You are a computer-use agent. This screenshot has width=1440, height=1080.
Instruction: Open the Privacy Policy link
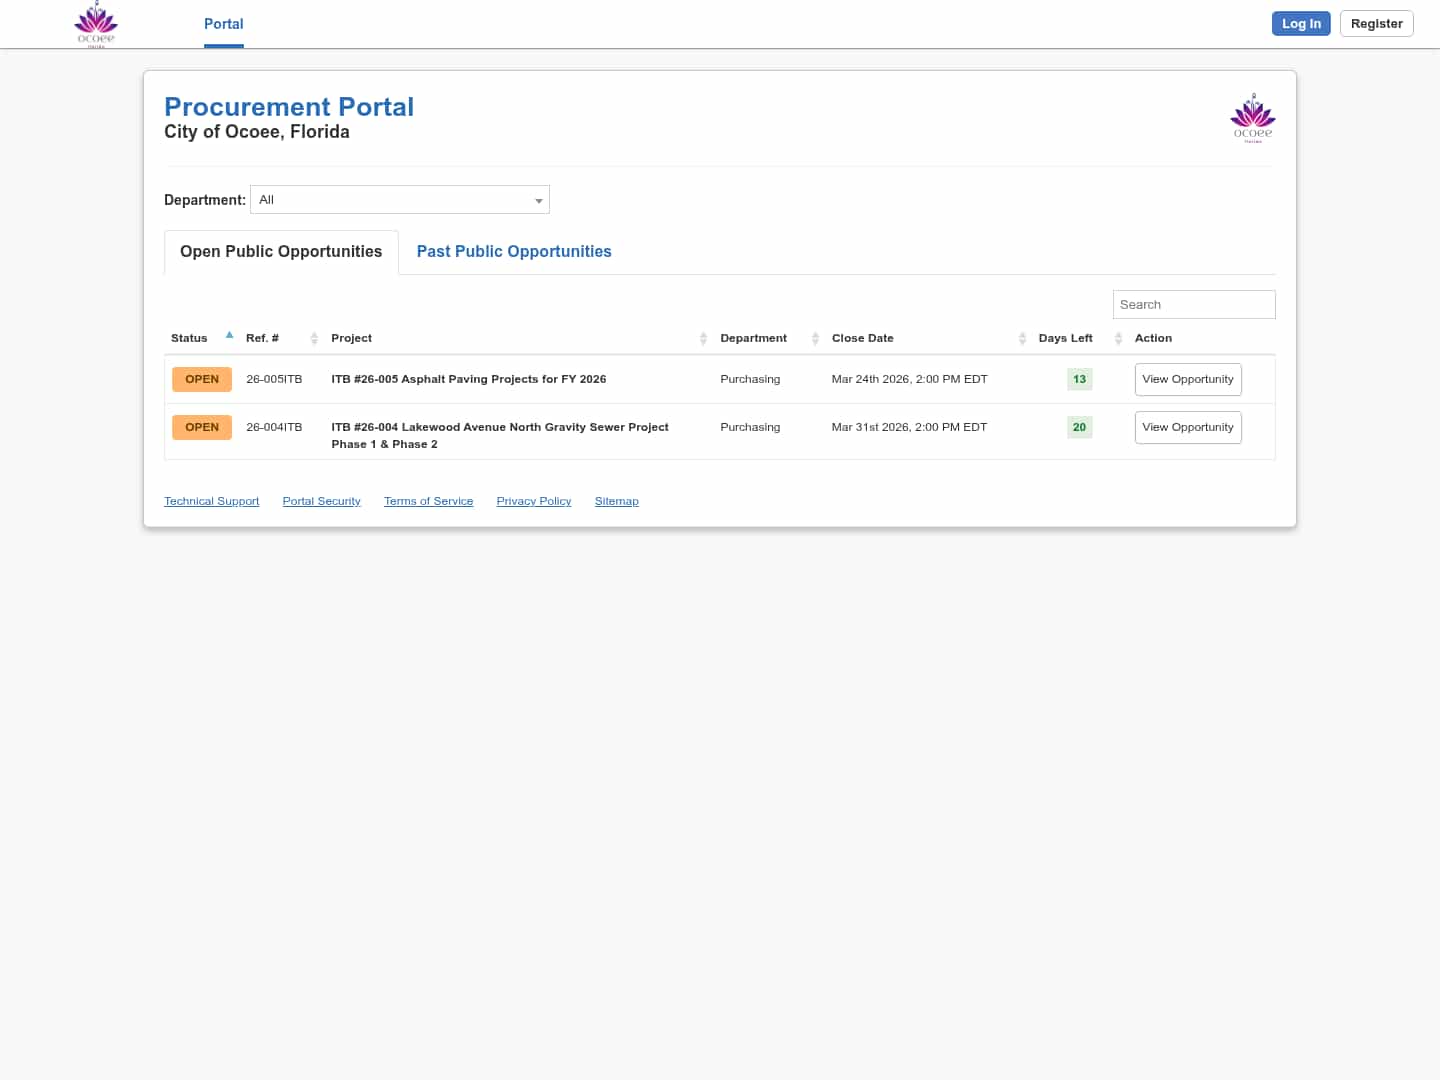pyautogui.click(x=533, y=501)
